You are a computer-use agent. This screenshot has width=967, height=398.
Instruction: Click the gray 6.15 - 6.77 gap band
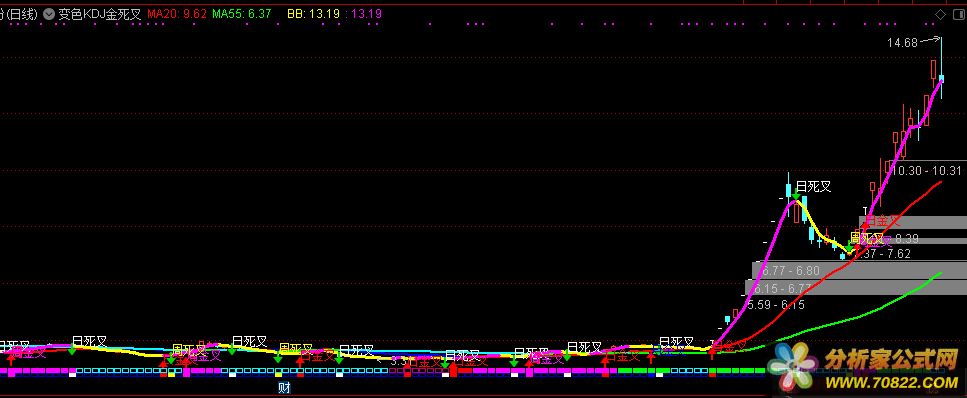(x=857, y=288)
